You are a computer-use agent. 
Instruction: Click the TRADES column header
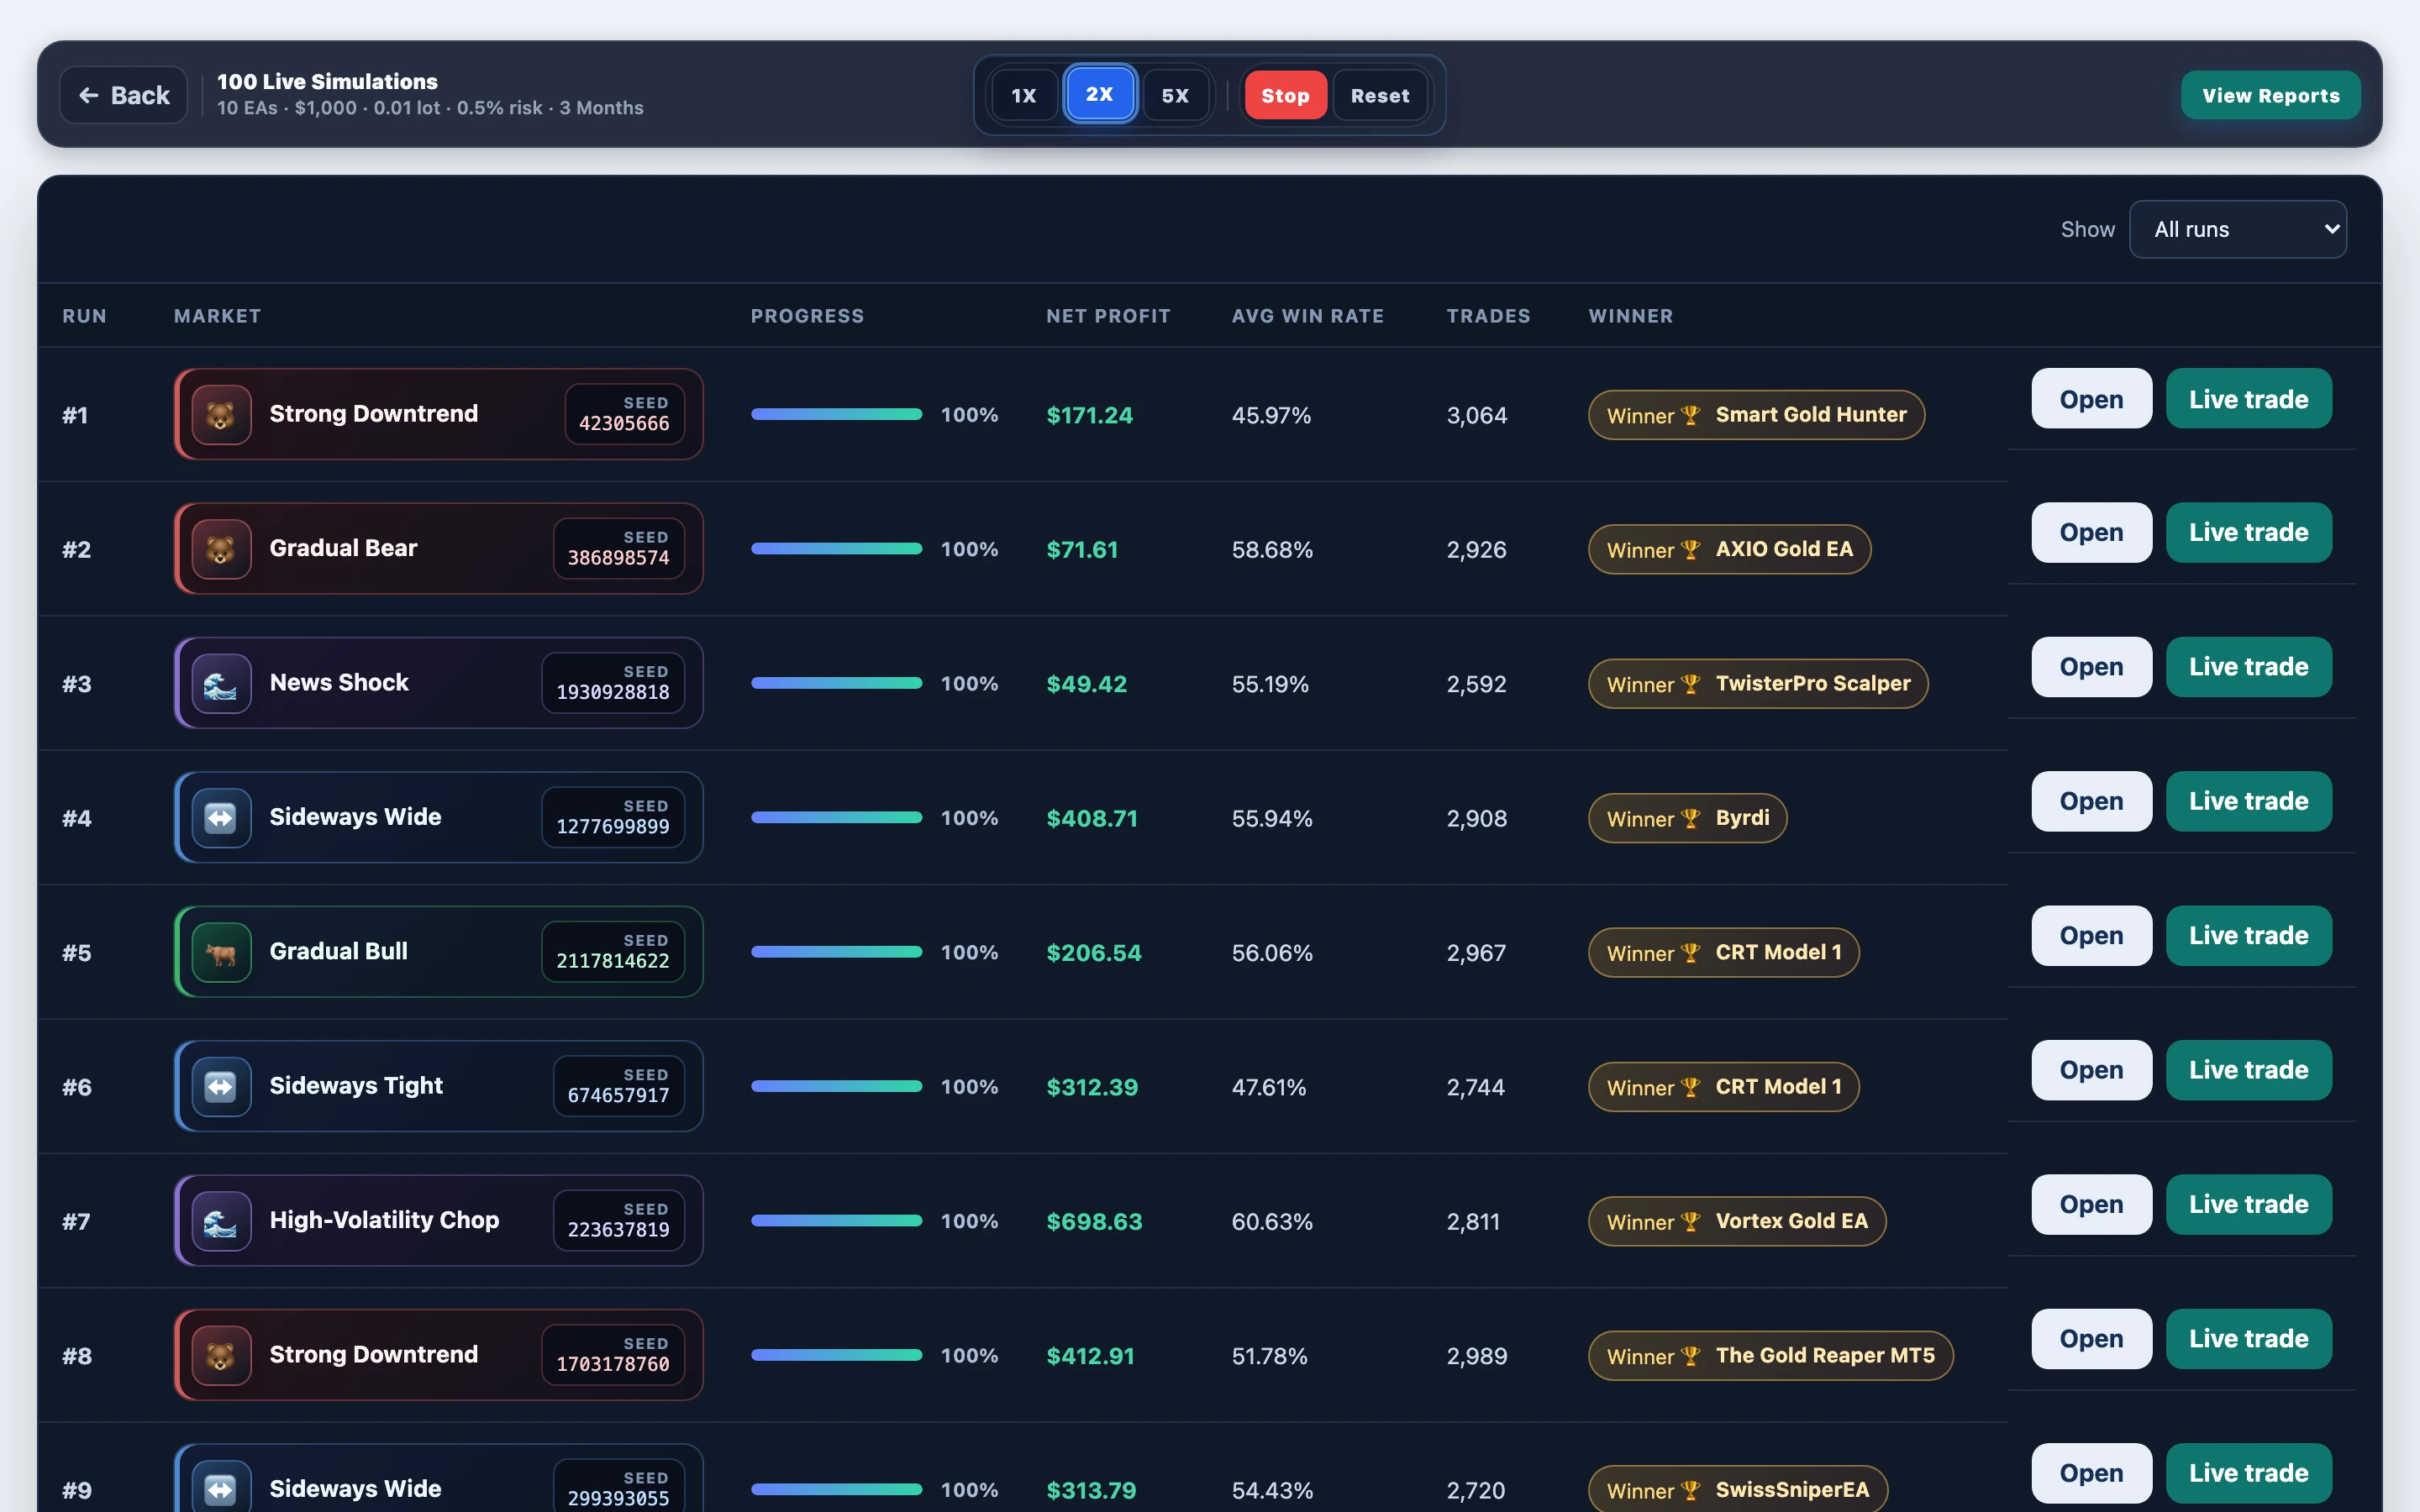tap(1488, 316)
